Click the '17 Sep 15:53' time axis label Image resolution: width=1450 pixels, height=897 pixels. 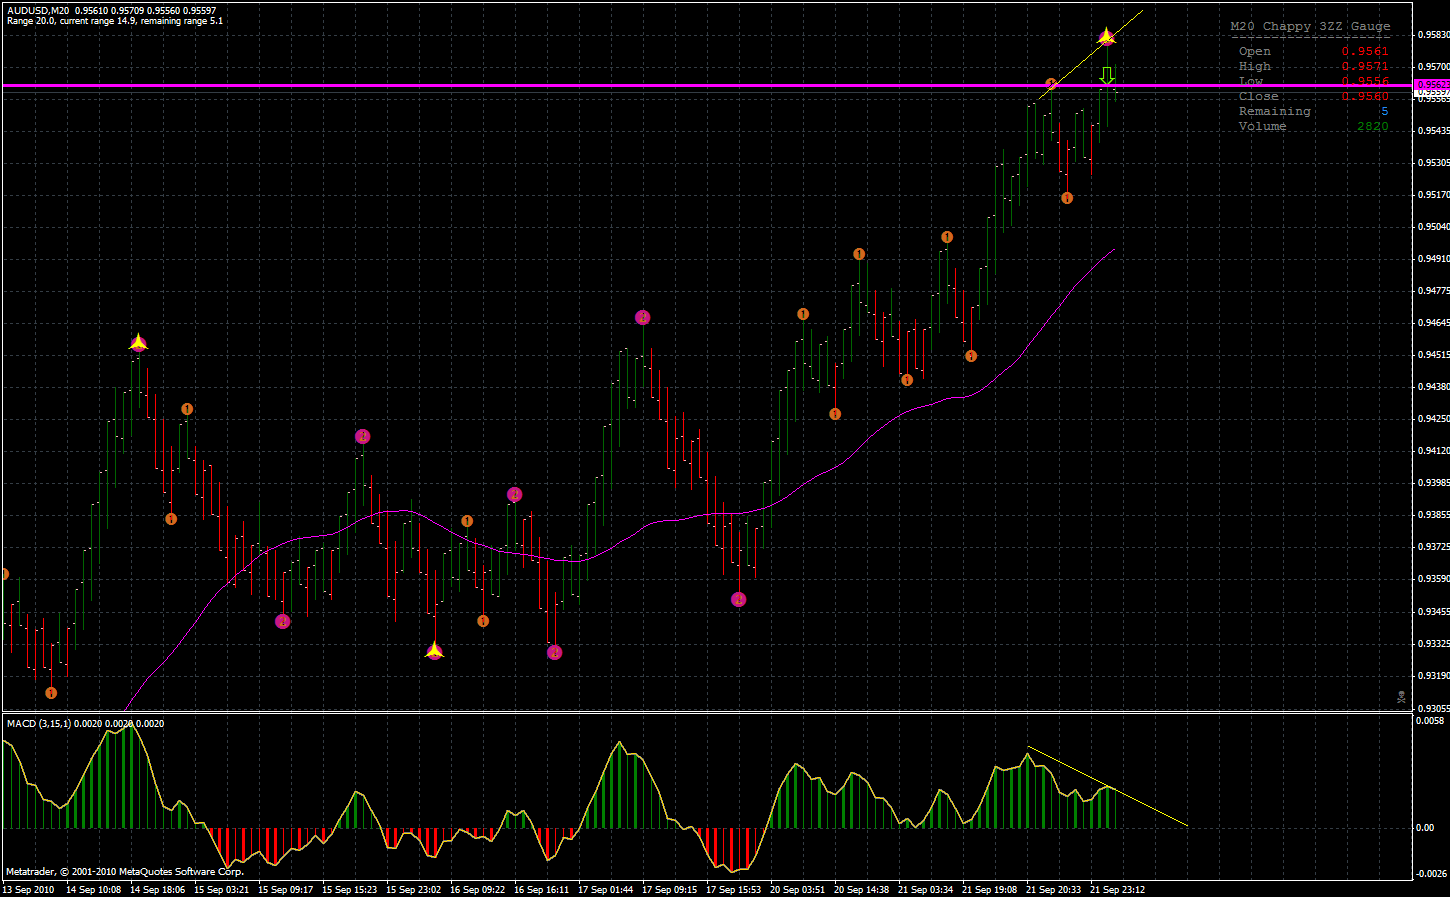733,889
